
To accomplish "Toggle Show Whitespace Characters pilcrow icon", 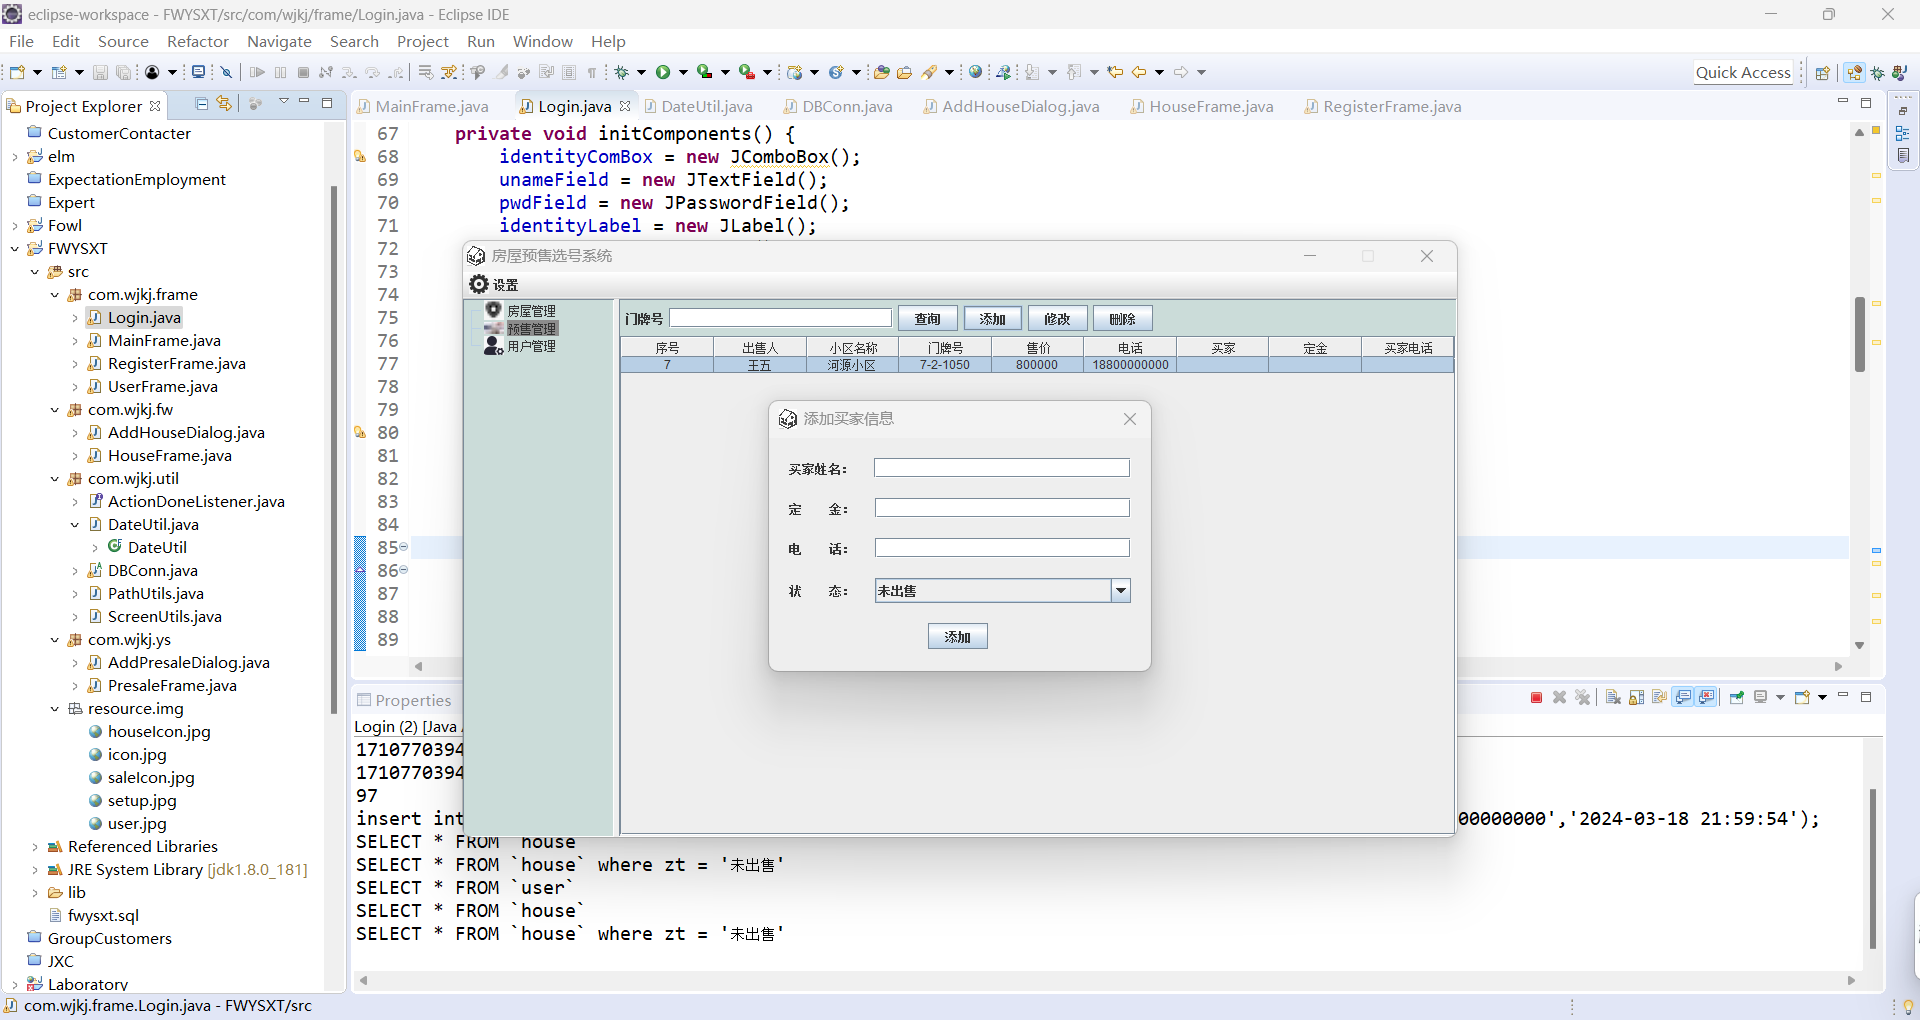I will 592,72.
